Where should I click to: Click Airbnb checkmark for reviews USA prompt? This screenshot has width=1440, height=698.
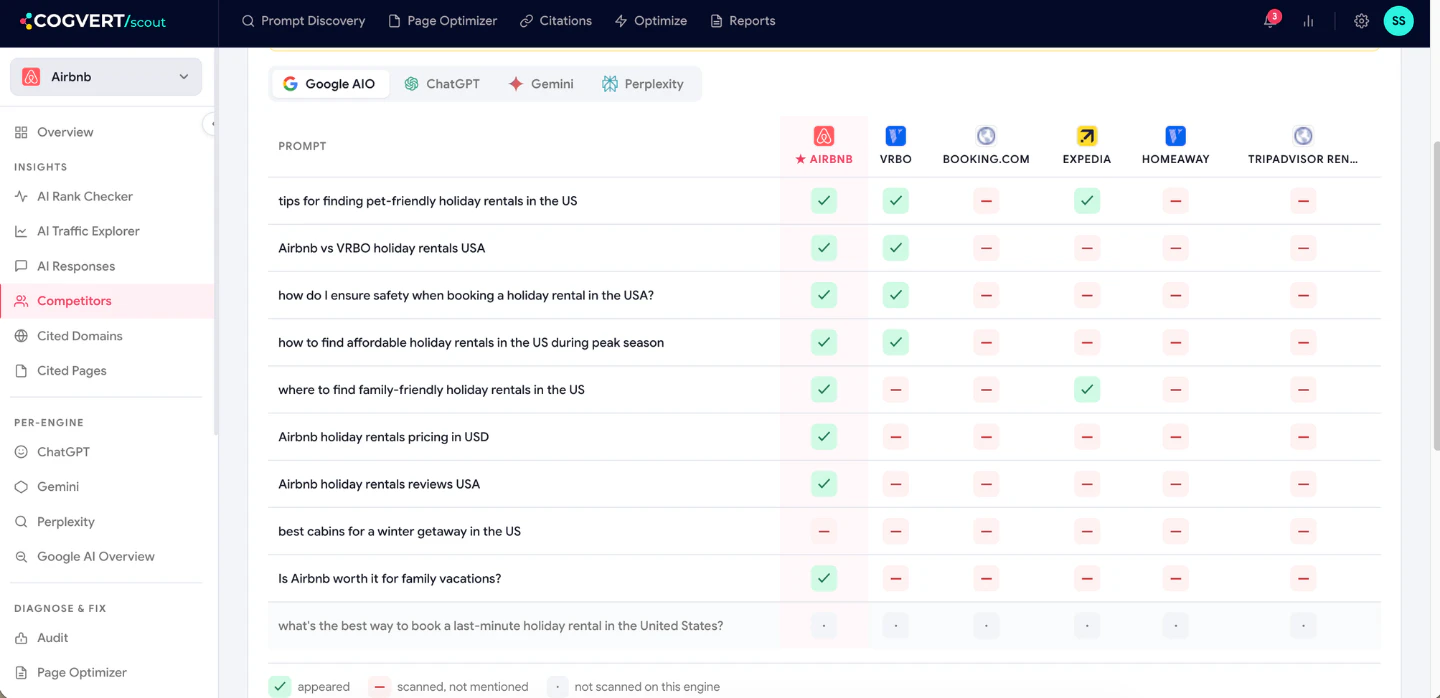coord(824,484)
